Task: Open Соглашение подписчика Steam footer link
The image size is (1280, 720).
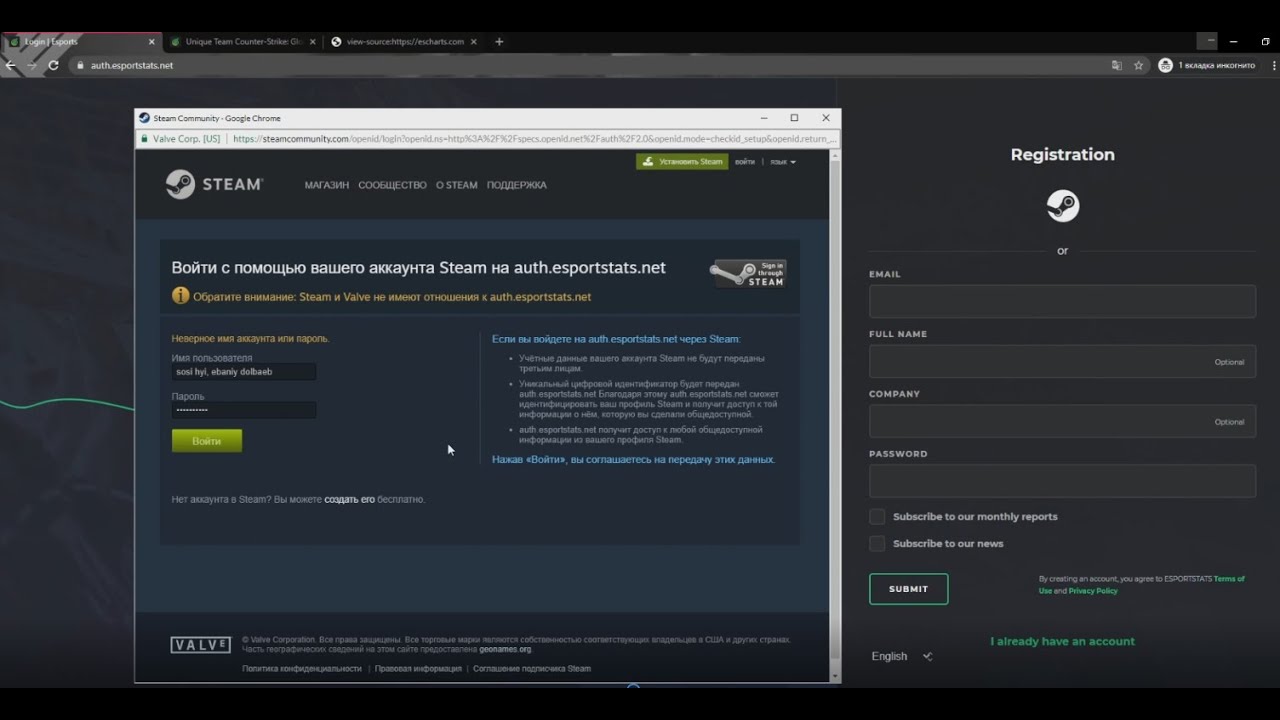Action: (x=532, y=668)
